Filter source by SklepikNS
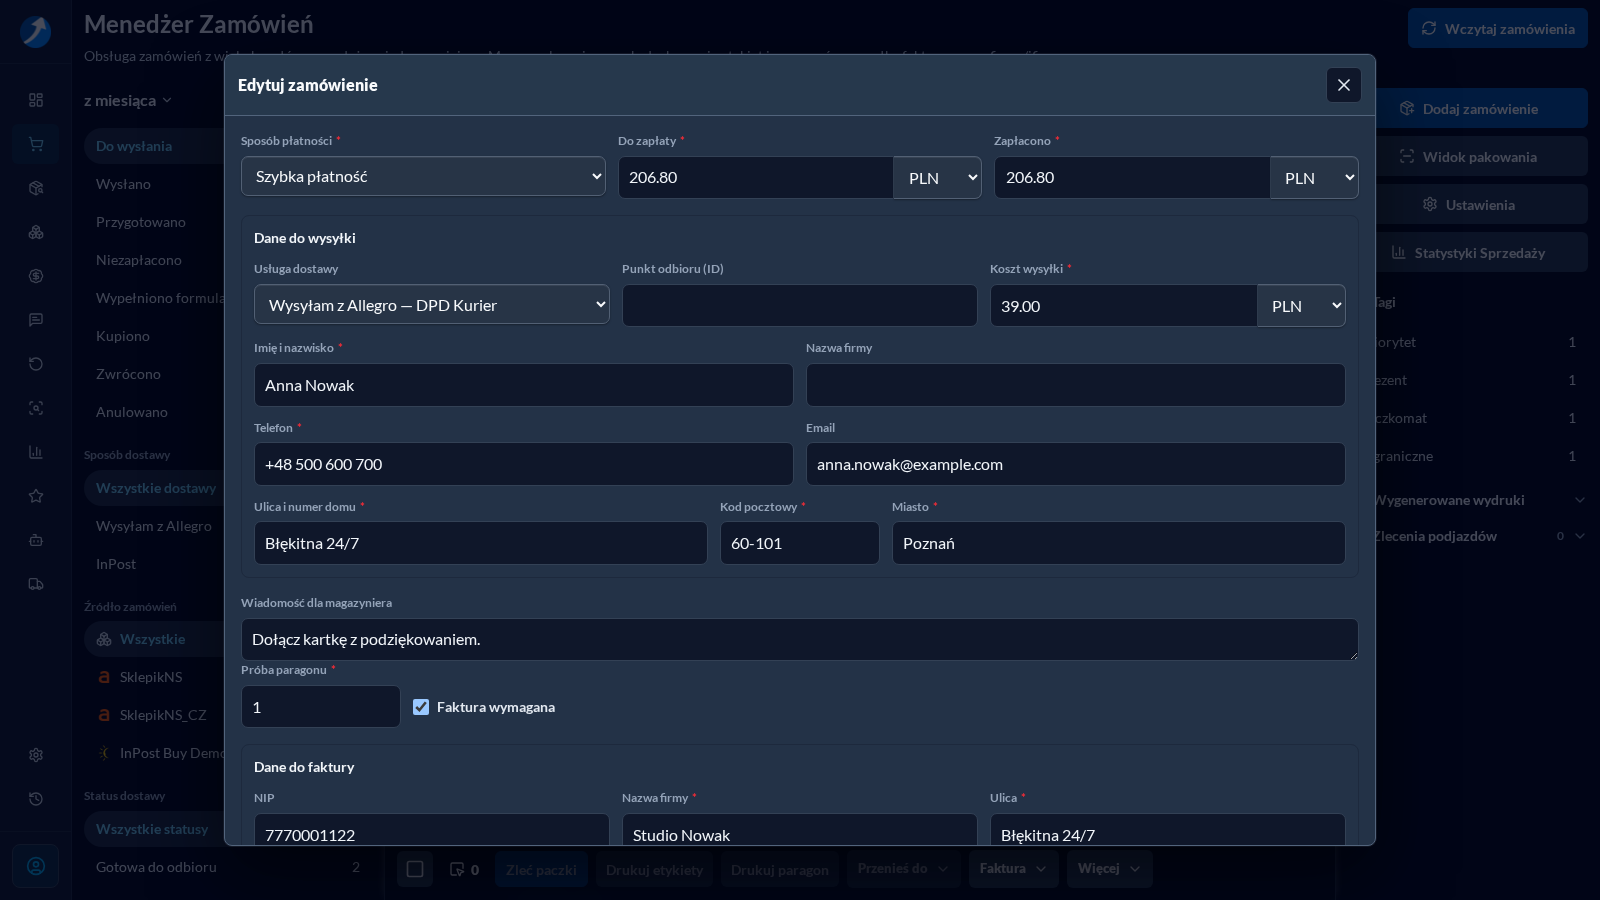Image resolution: width=1600 pixels, height=900 pixels. 155,677
